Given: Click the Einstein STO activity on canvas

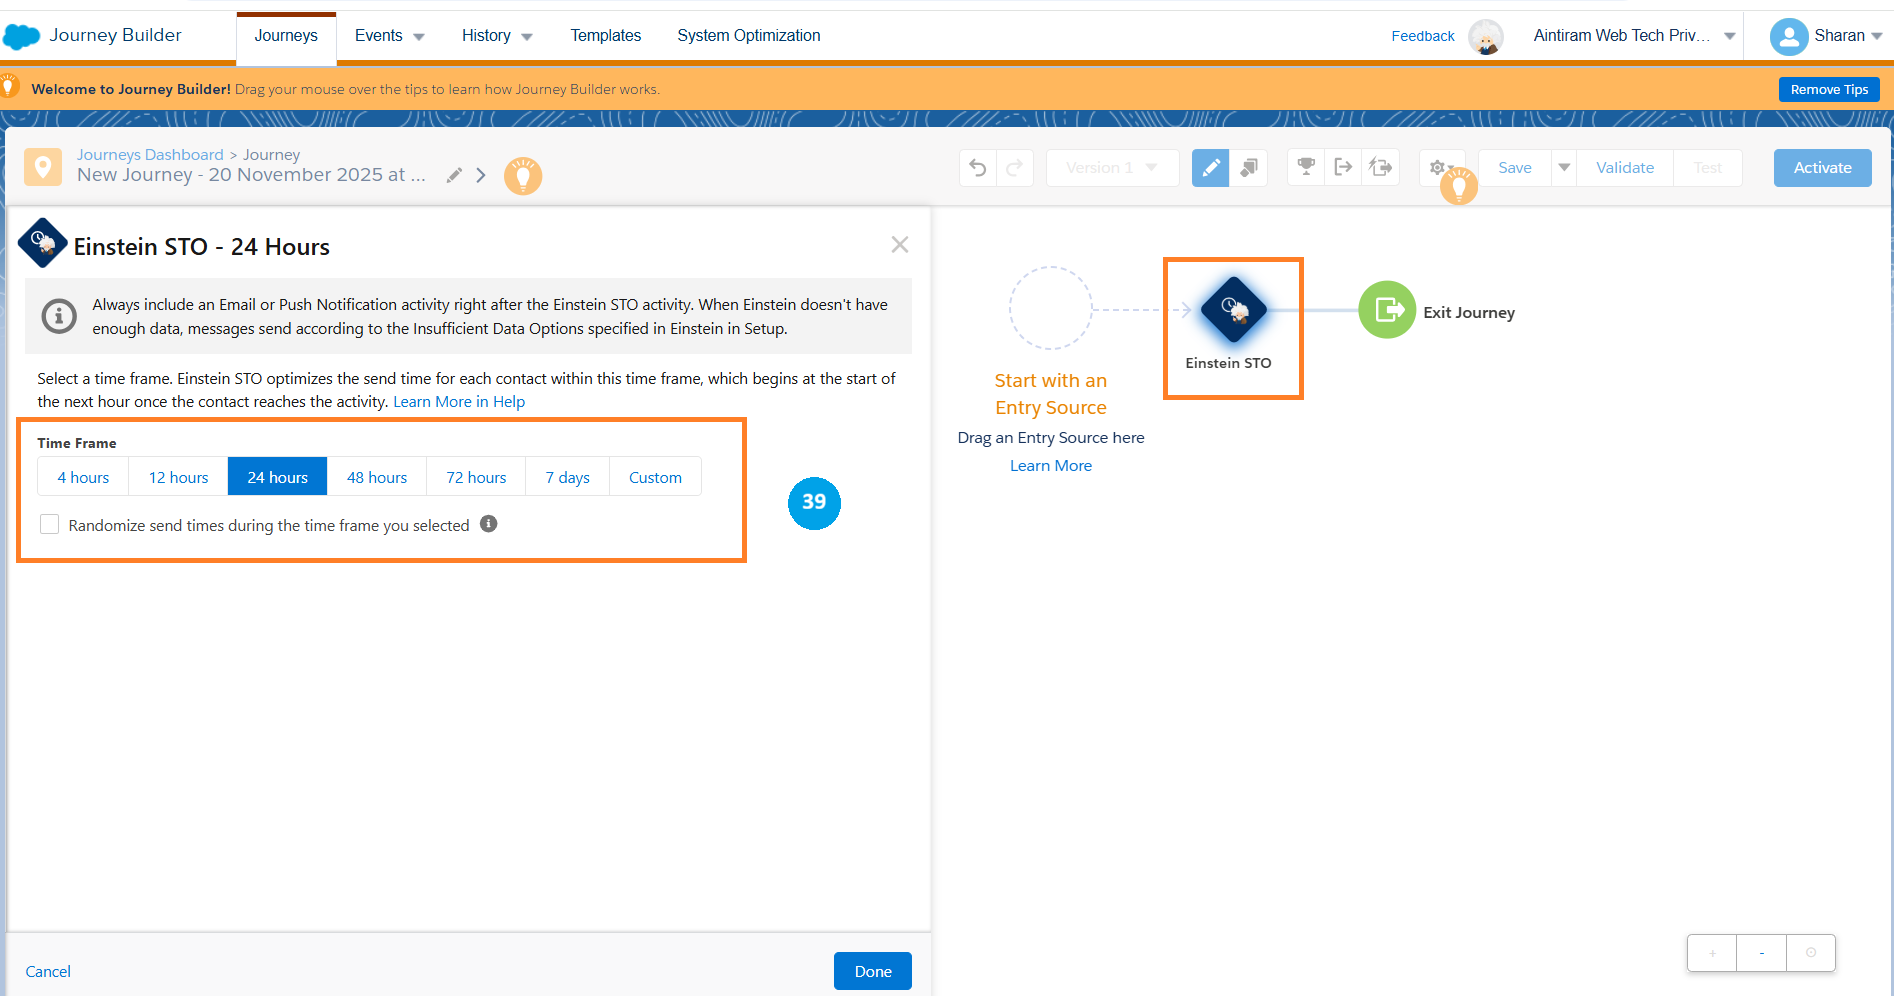Looking at the screenshot, I should click(1233, 312).
